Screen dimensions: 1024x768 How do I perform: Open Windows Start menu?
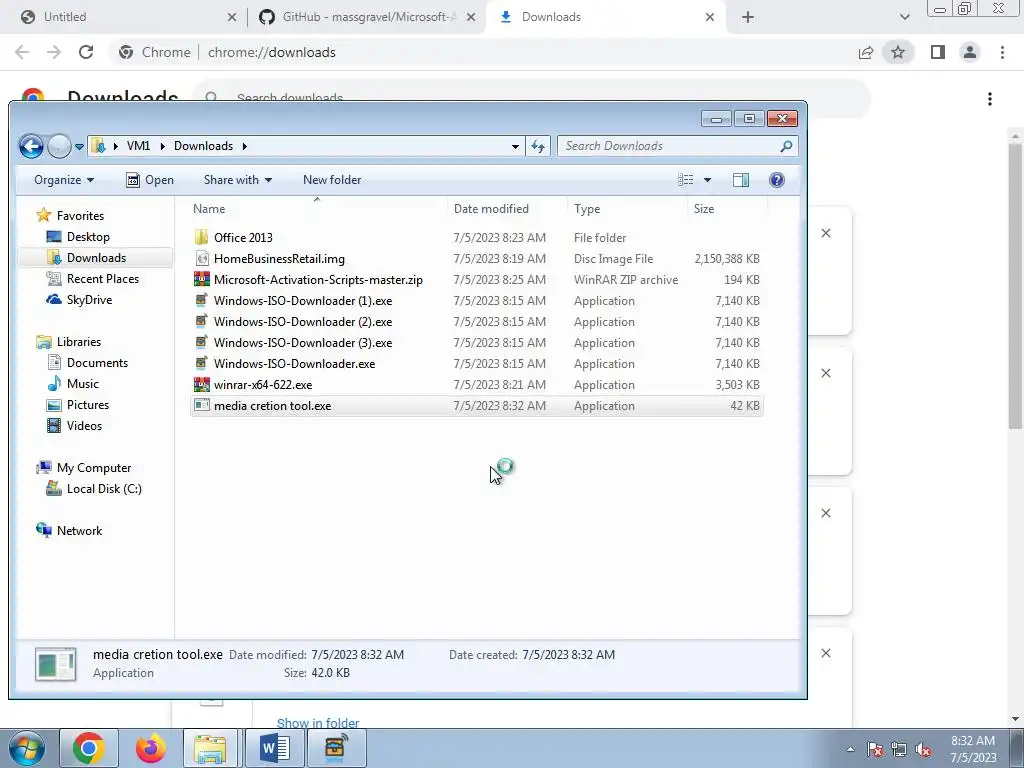(x=26, y=748)
